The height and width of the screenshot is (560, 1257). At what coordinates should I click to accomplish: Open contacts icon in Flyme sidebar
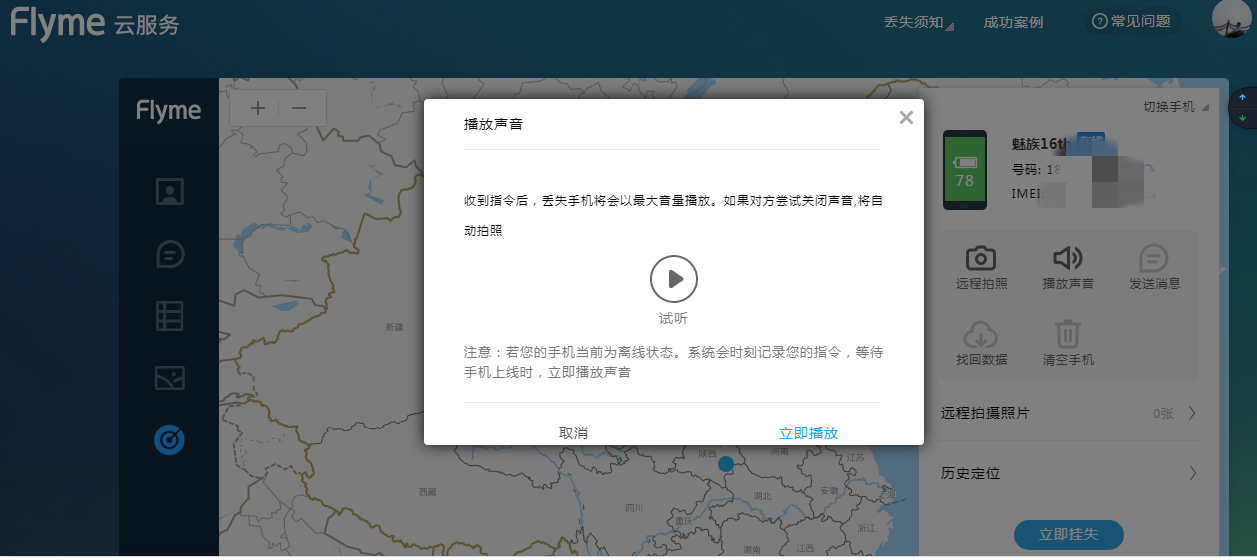(x=169, y=191)
